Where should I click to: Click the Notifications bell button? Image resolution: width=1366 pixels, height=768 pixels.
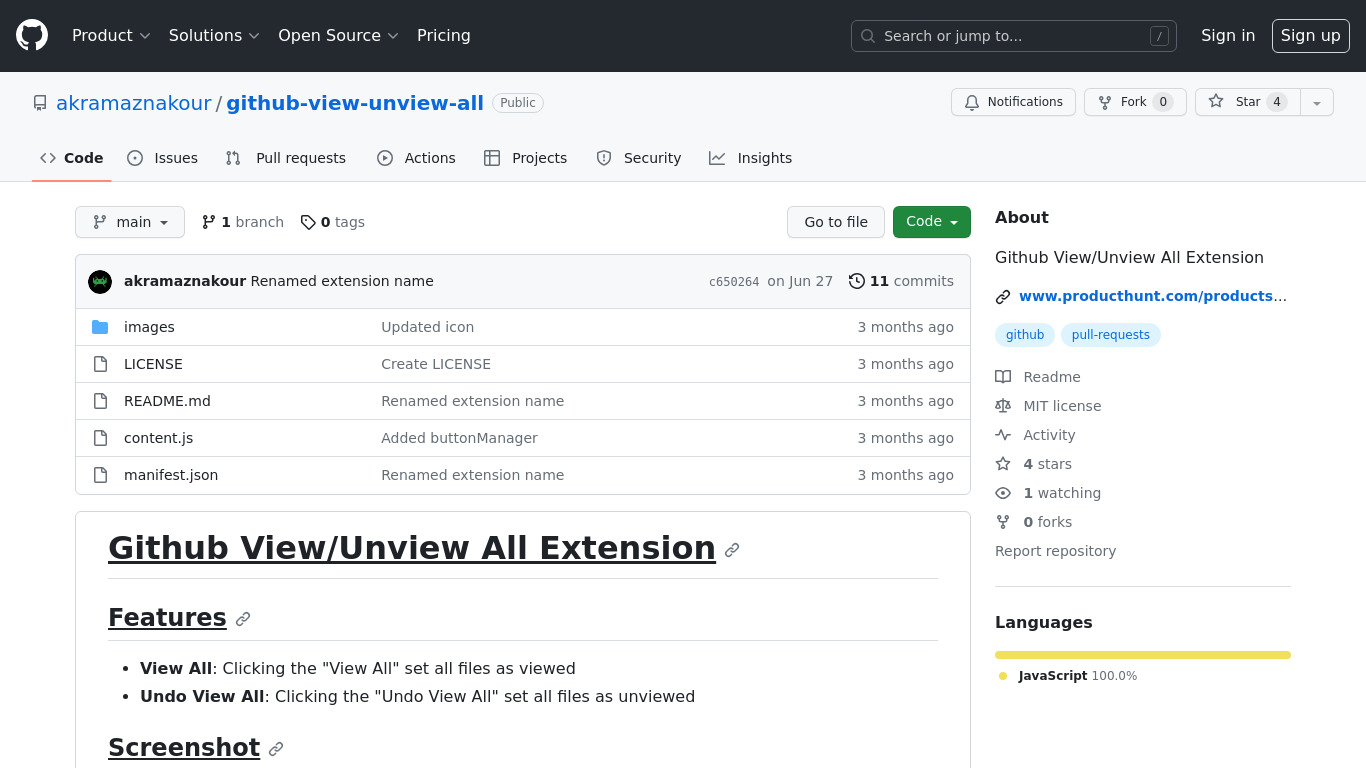tap(1013, 102)
